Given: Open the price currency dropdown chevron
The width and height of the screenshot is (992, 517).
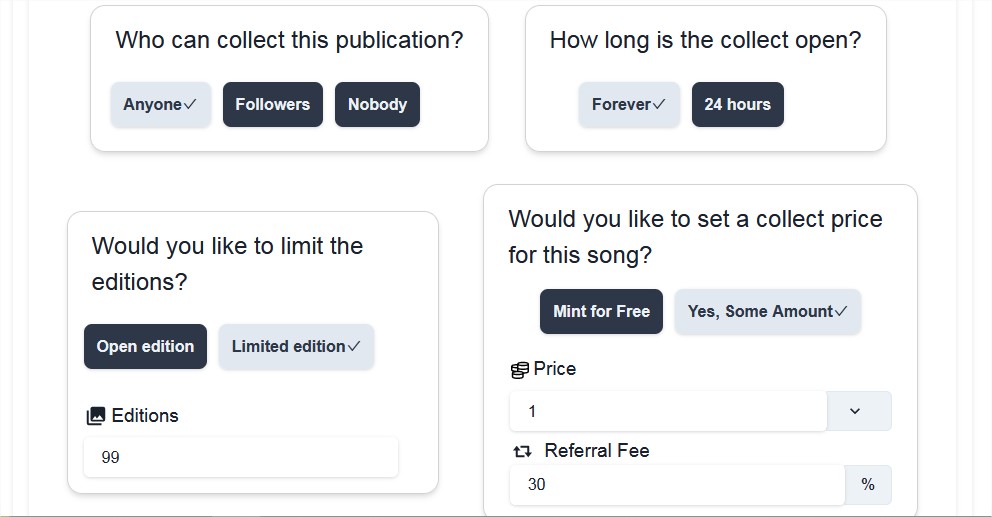Looking at the screenshot, I should point(855,411).
